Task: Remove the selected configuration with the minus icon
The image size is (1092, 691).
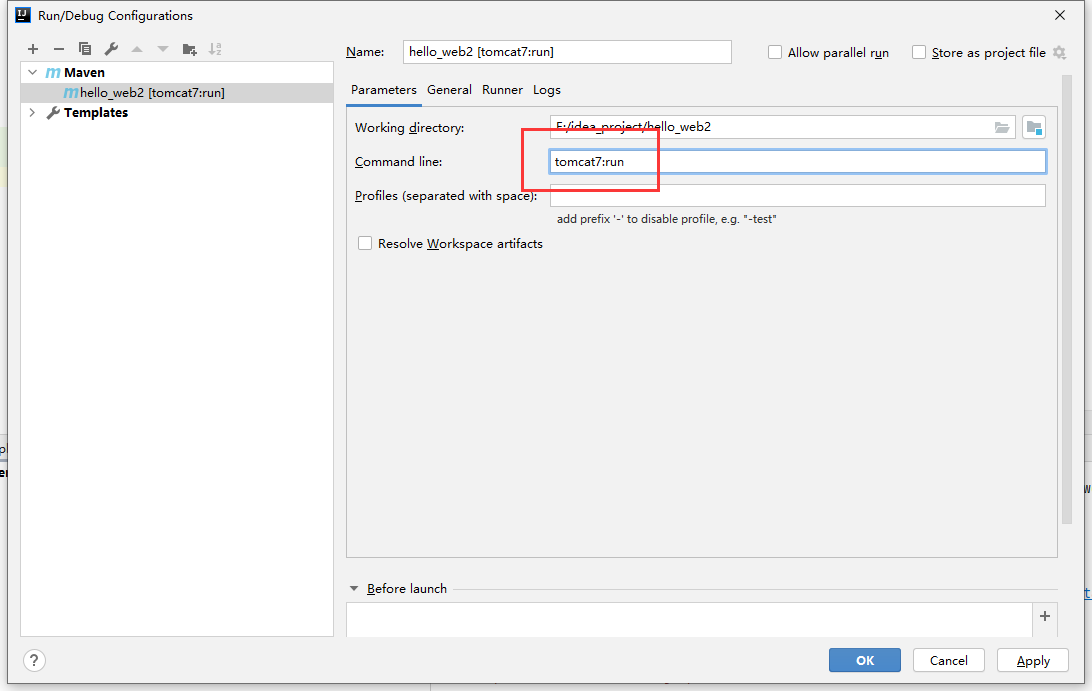Action: point(58,49)
